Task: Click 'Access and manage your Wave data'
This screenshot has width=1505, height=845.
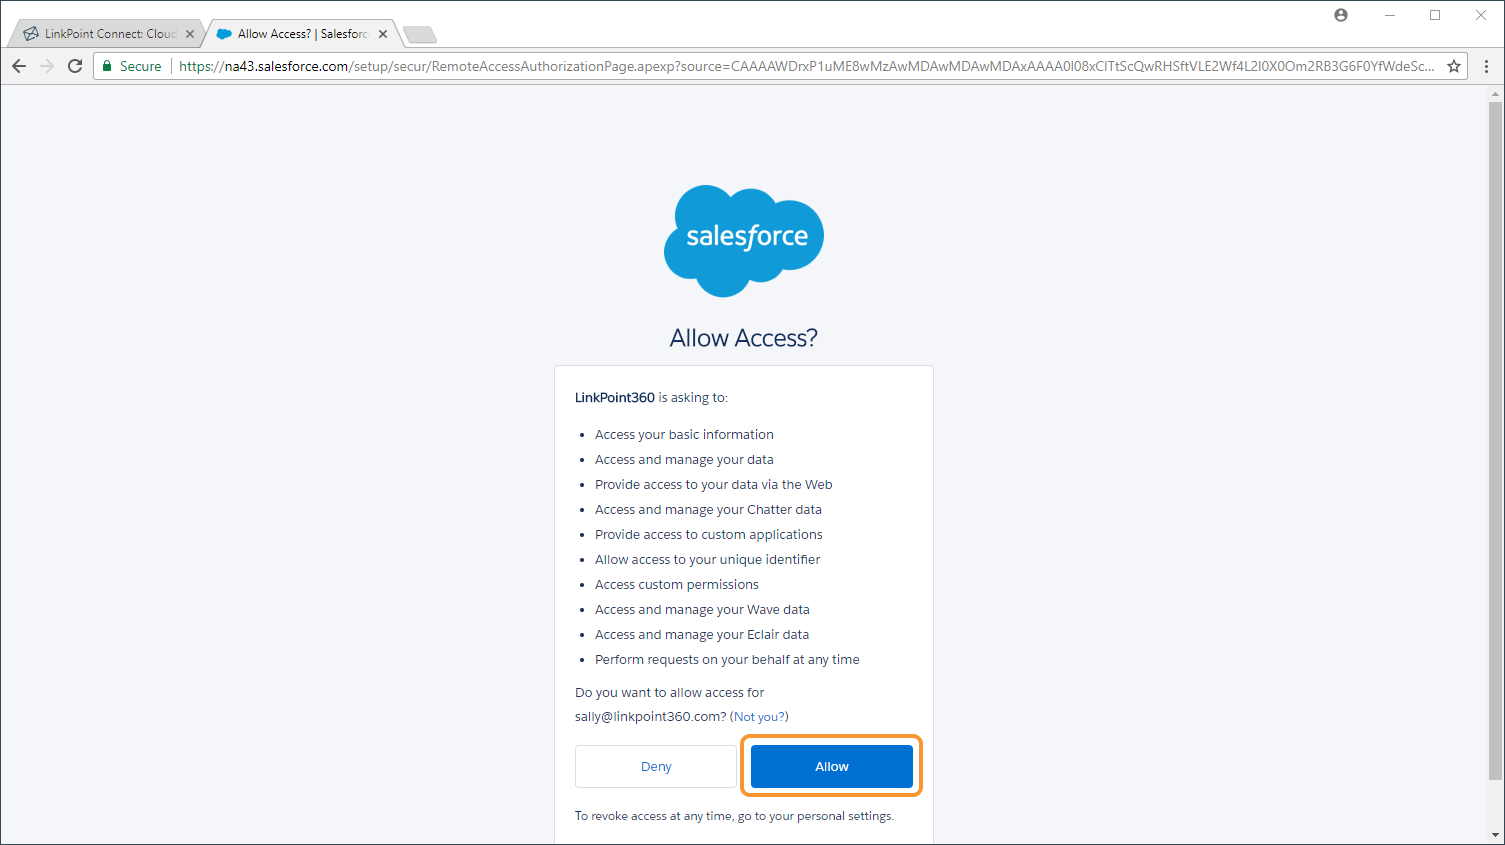Action: coord(702,609)
